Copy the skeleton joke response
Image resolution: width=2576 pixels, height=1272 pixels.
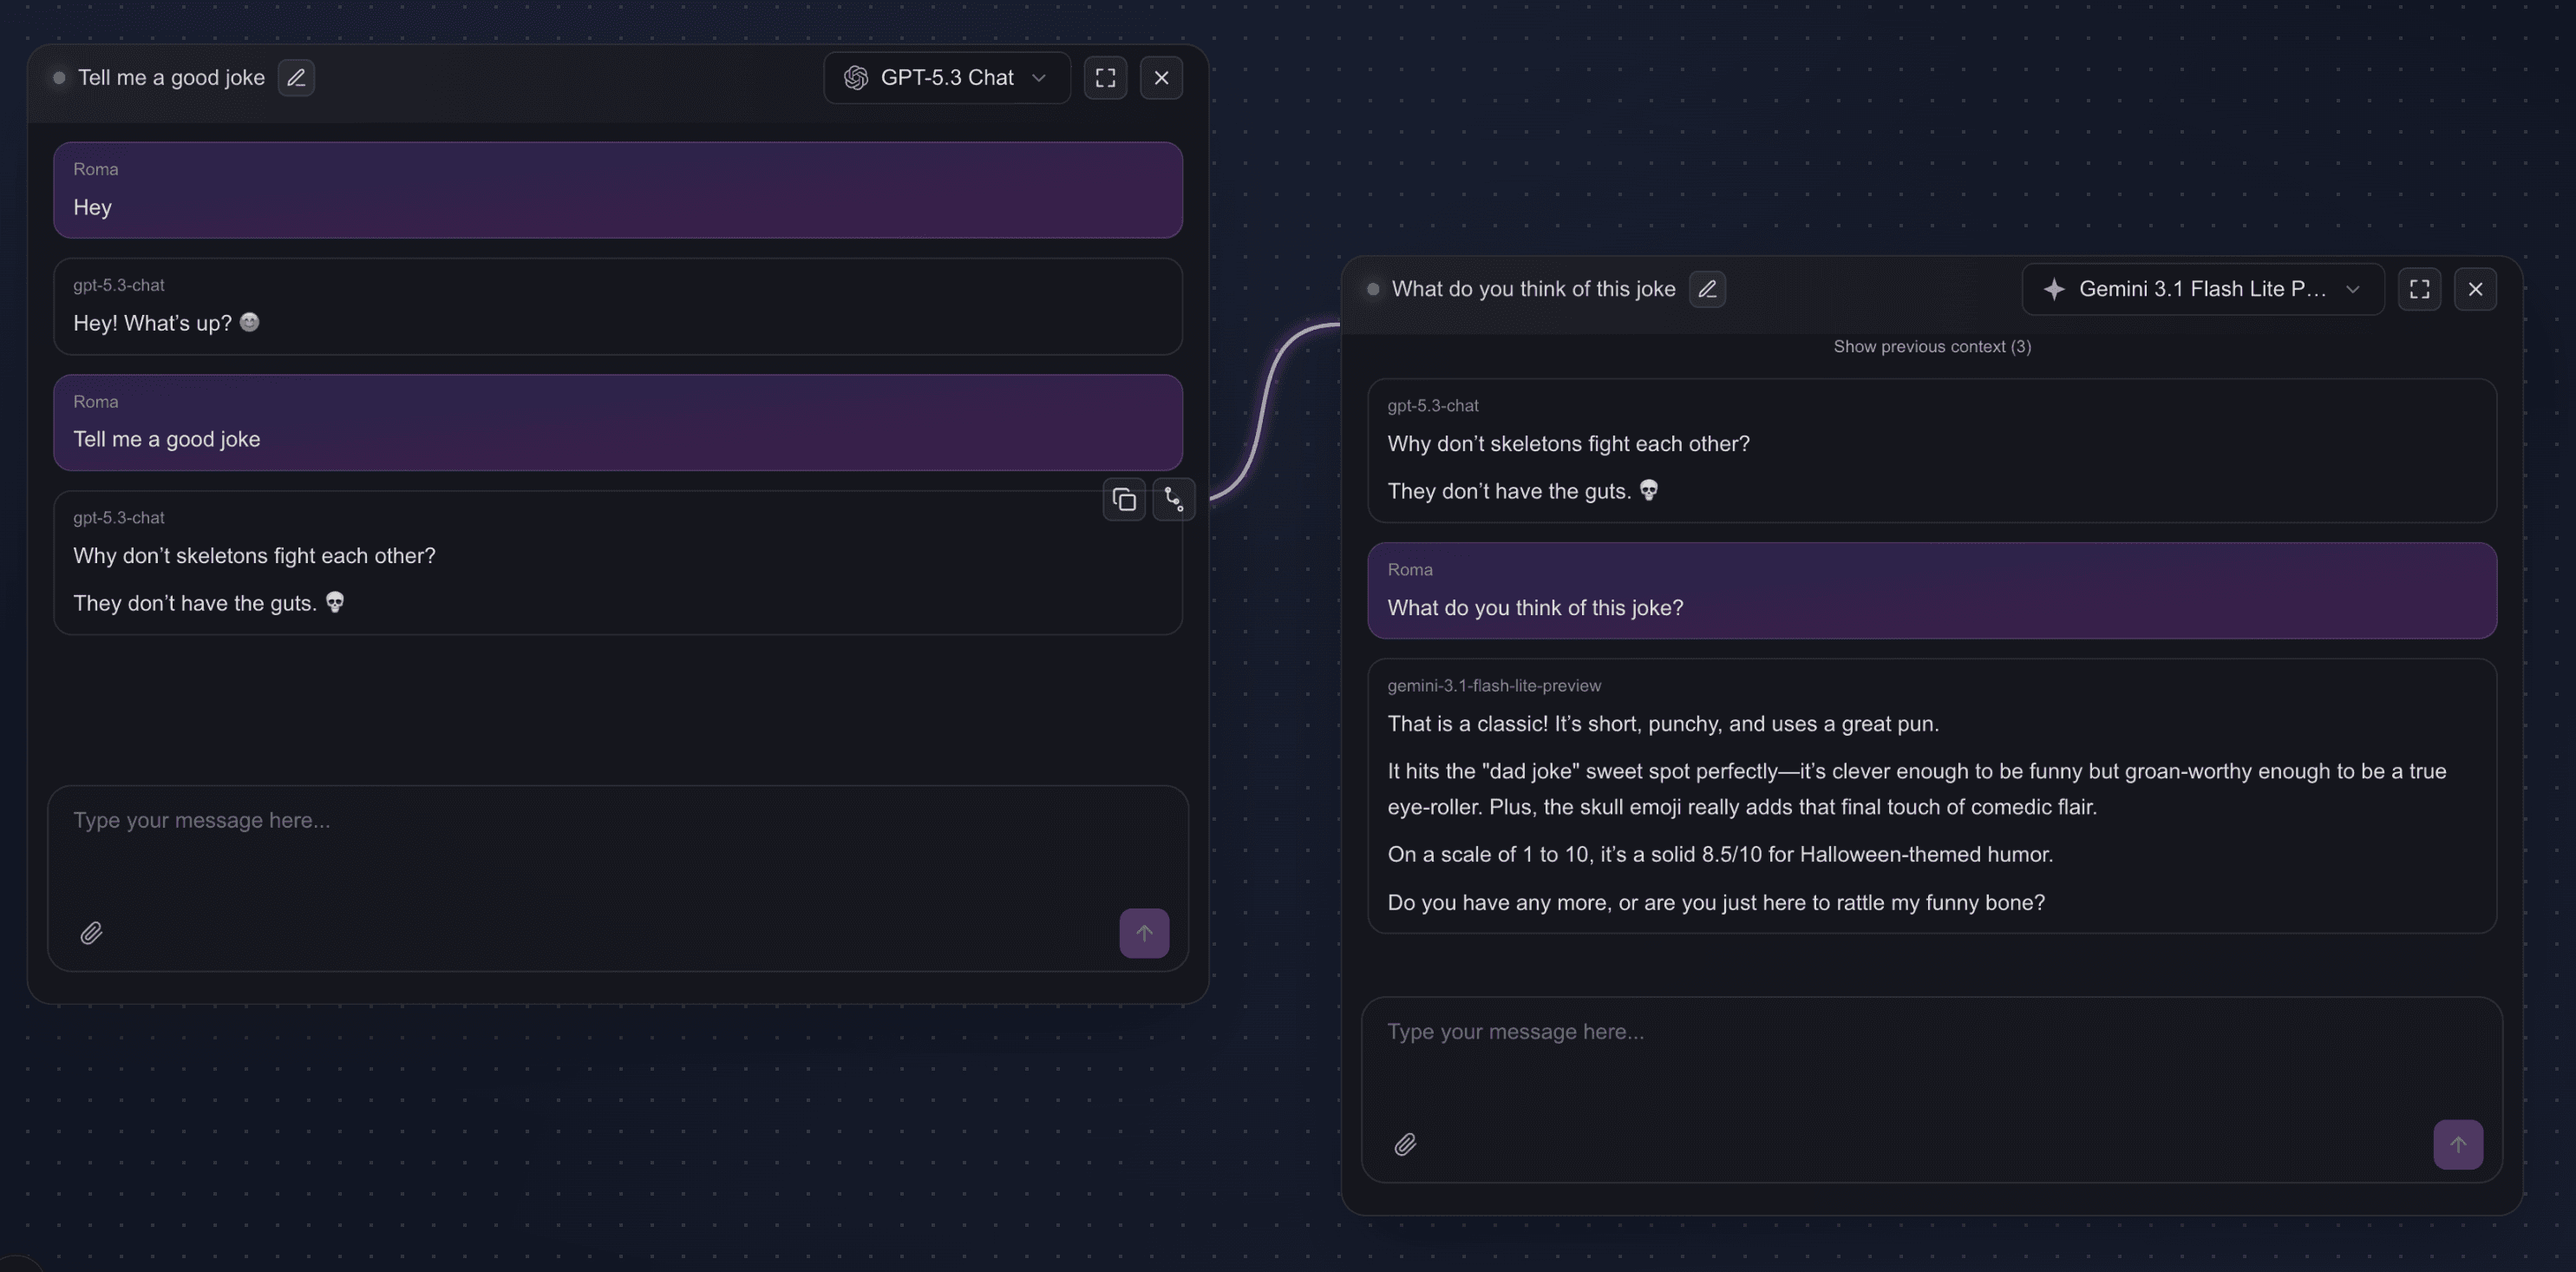coord(1124,499)
